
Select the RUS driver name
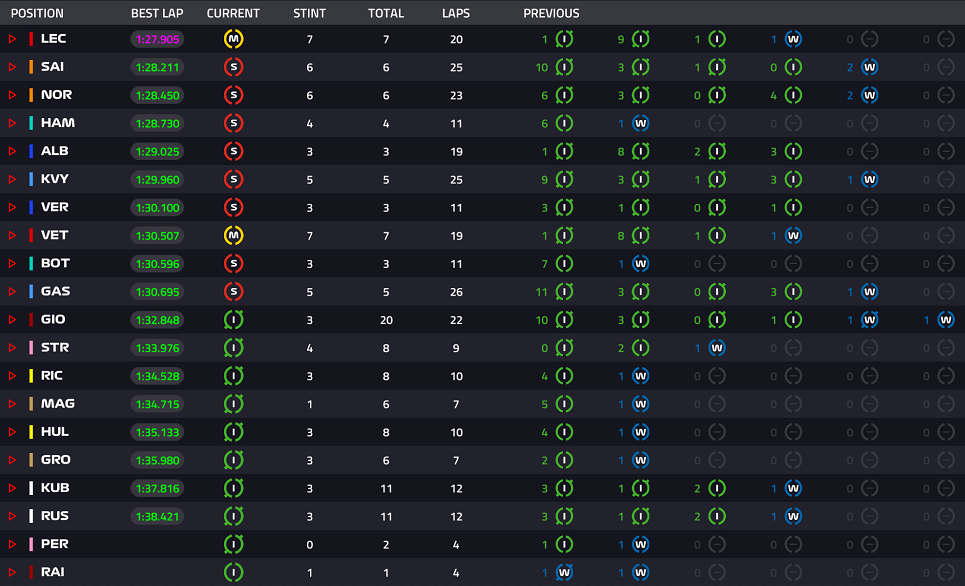tap(55, 516)
